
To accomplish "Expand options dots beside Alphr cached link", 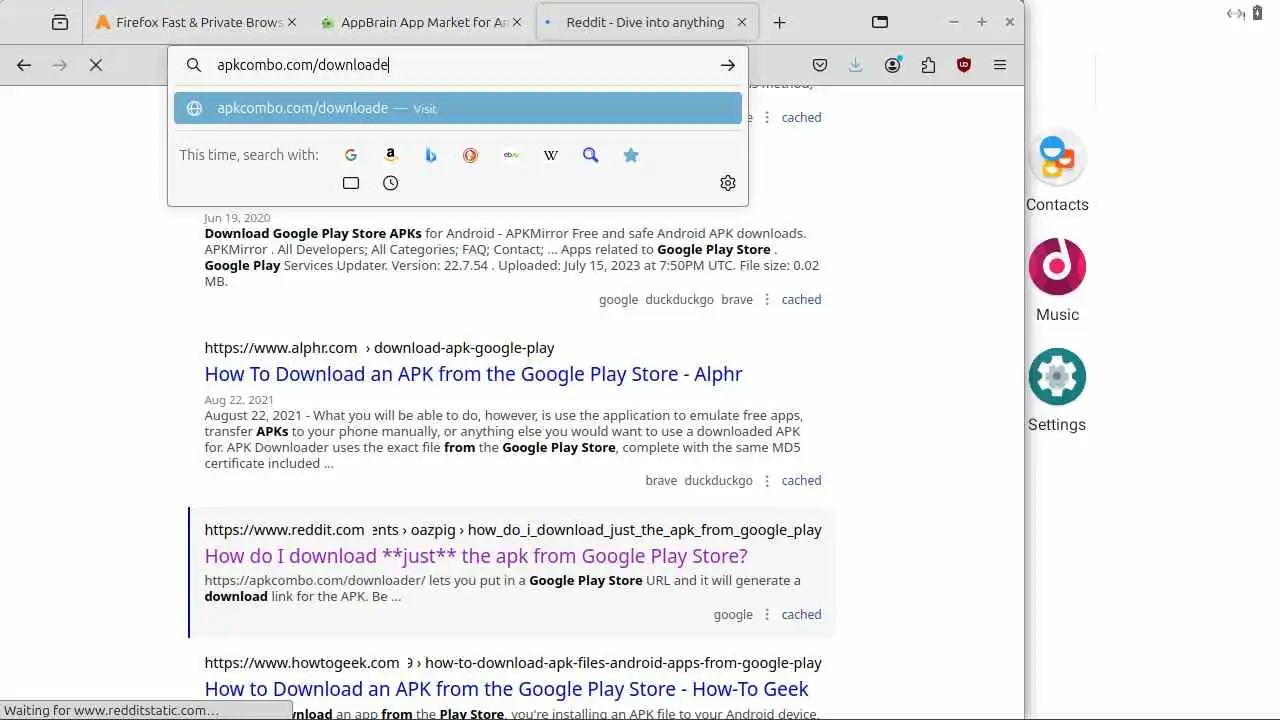I will (767, 480).
